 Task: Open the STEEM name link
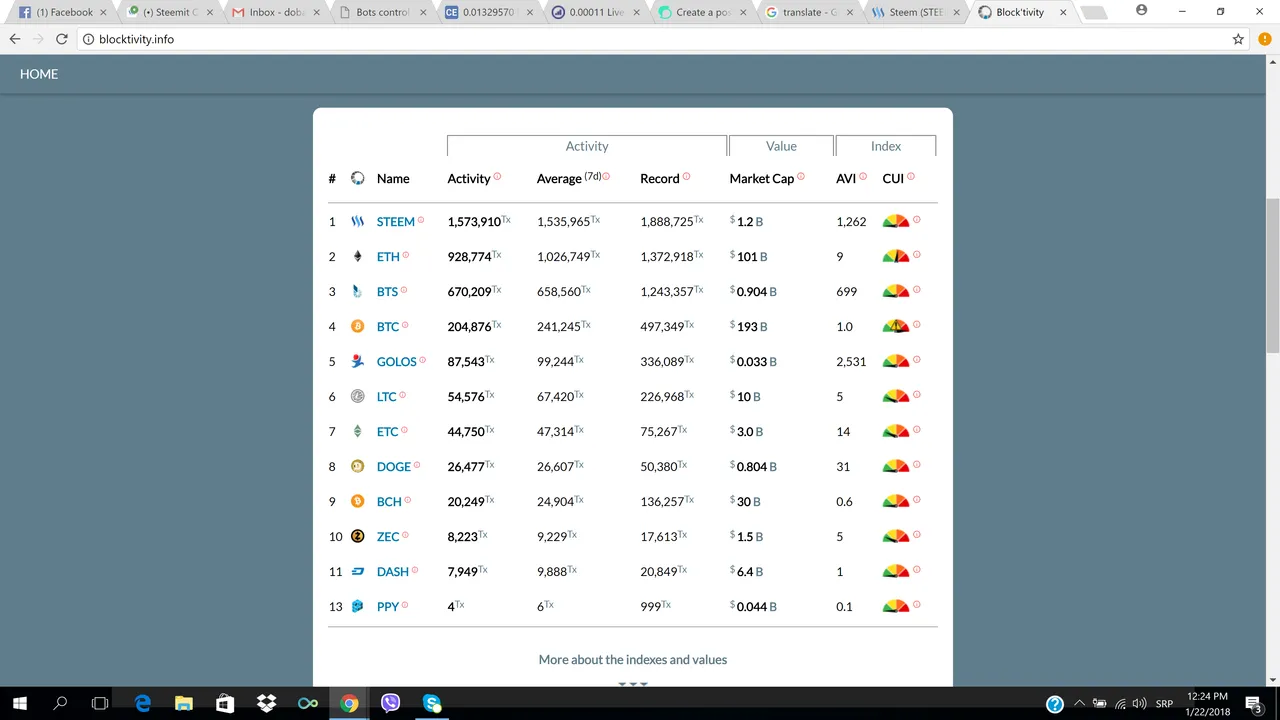click(395, 222)
